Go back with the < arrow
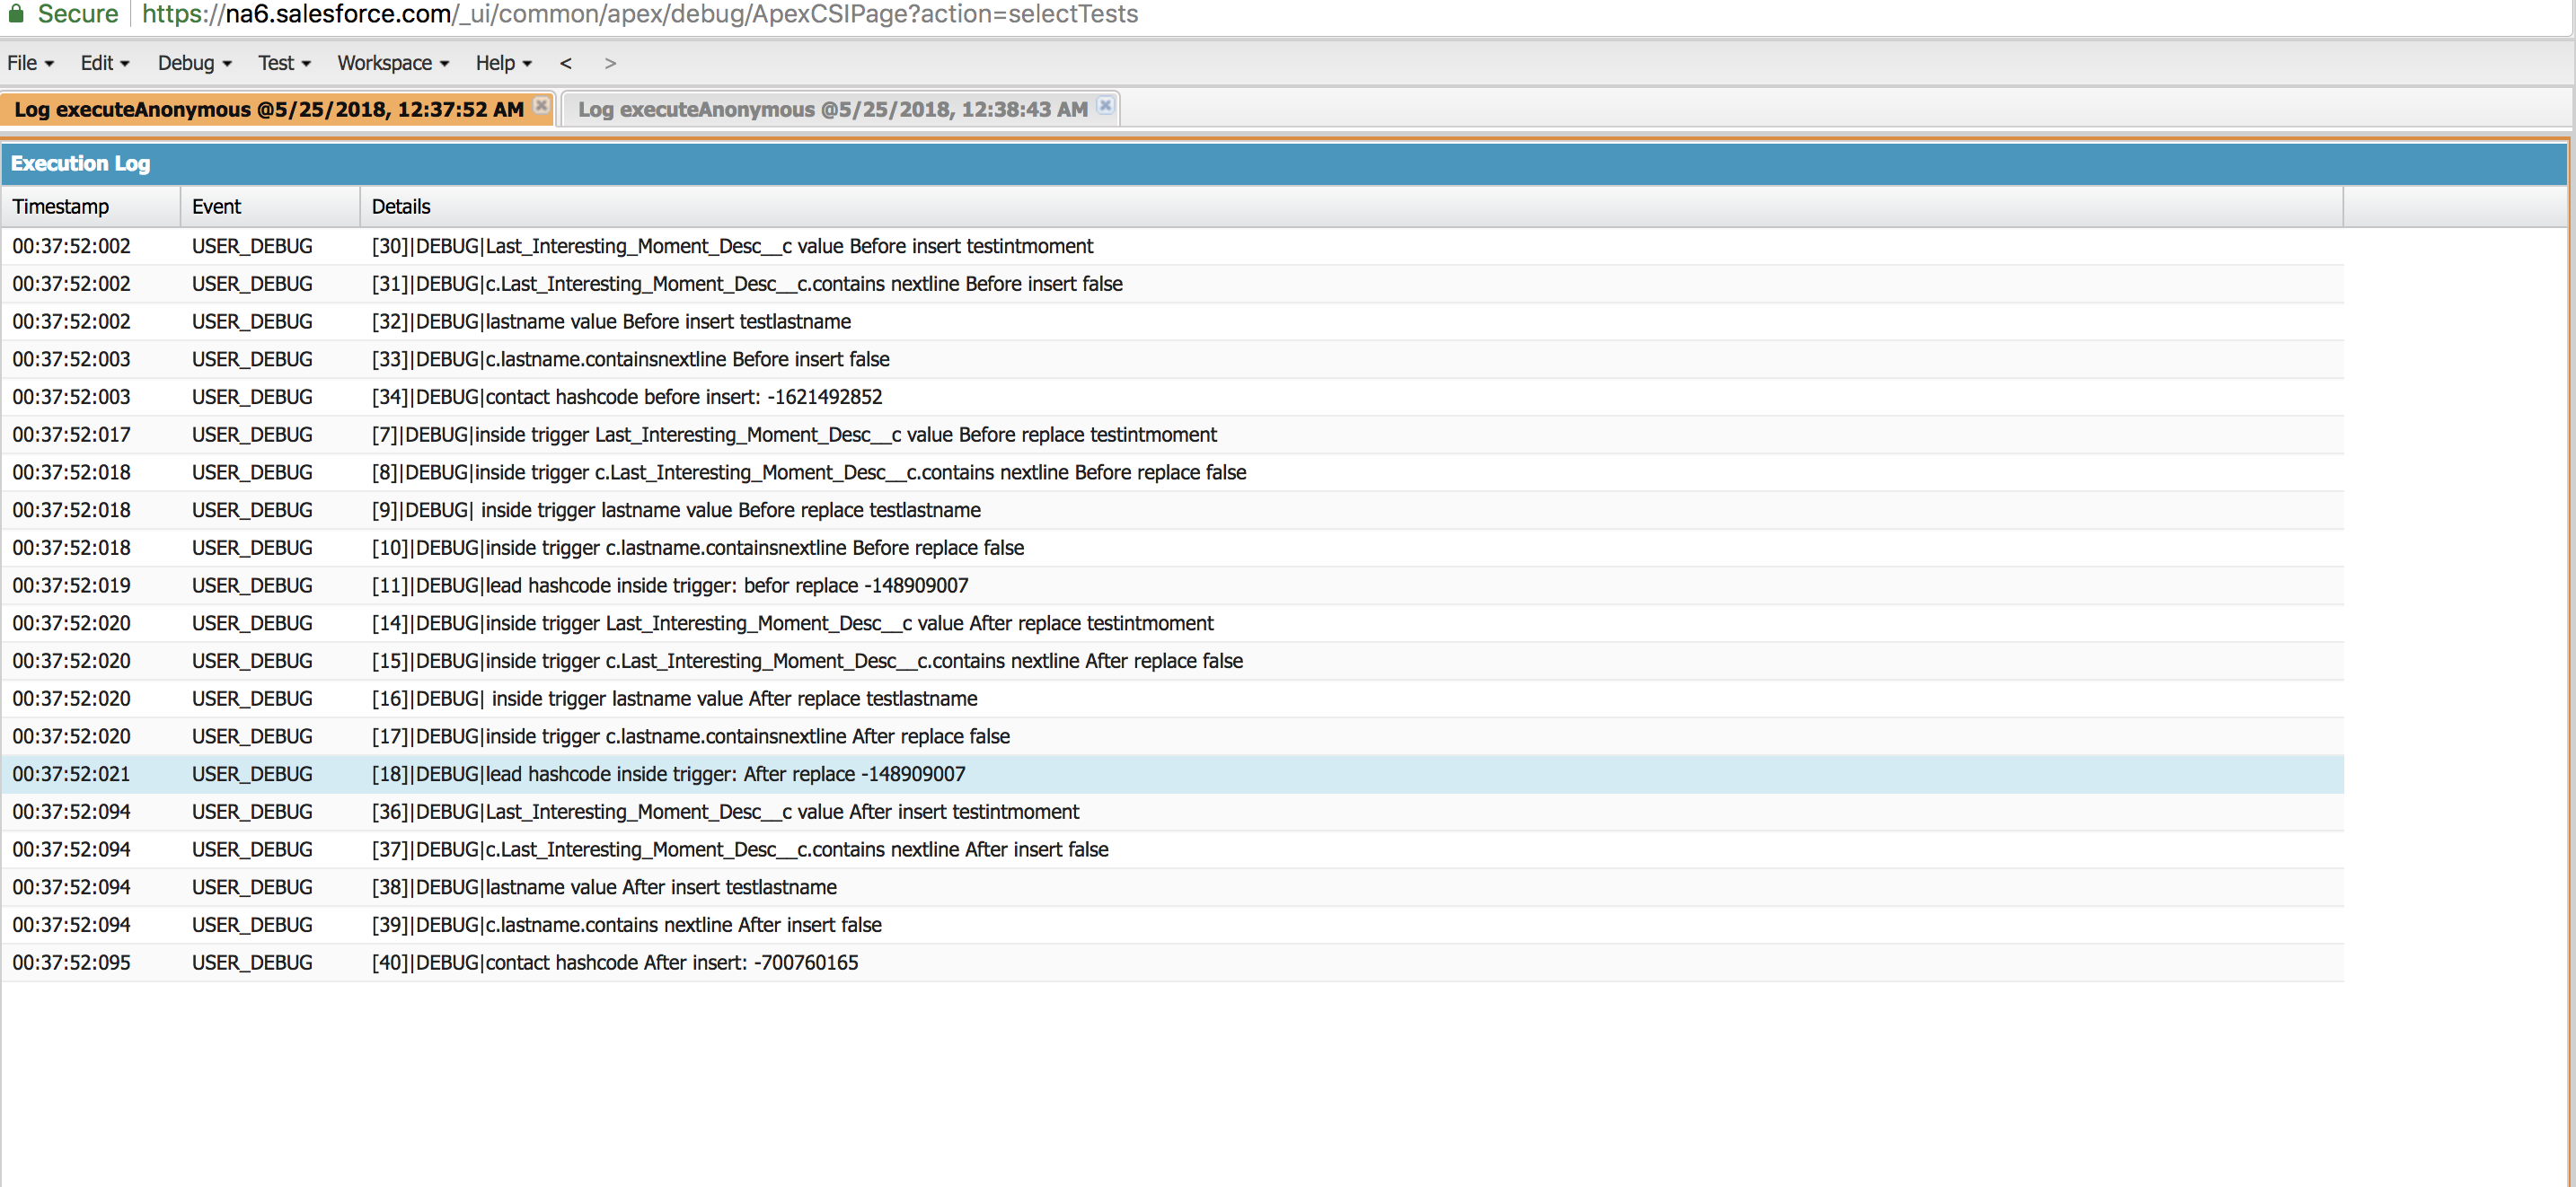The width and height of the screenshot is (2576, 1187). coord(566,63)
